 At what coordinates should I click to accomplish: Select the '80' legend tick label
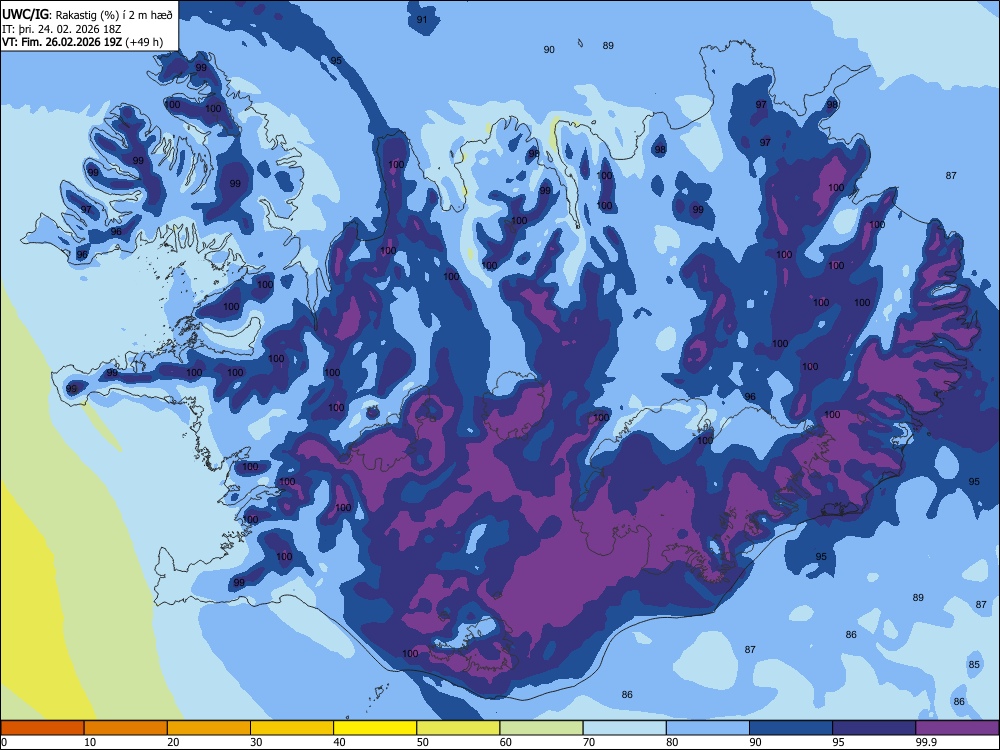(672, 742)
